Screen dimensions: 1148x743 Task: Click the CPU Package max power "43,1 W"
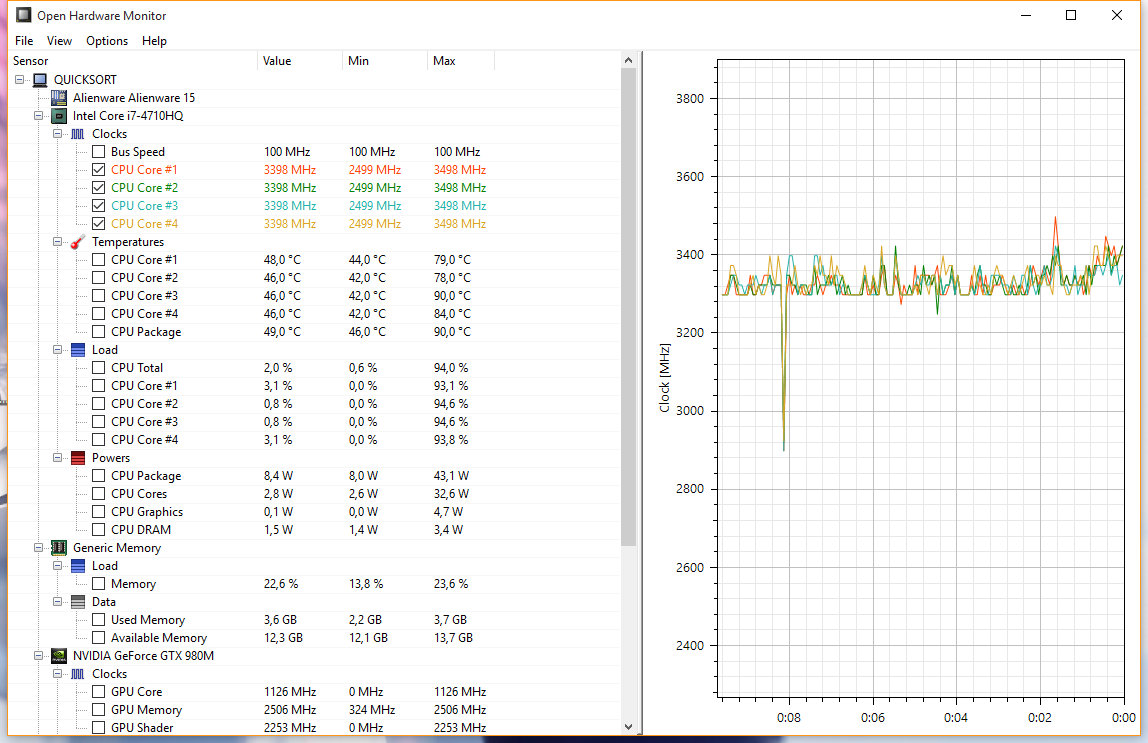point(451,476)
